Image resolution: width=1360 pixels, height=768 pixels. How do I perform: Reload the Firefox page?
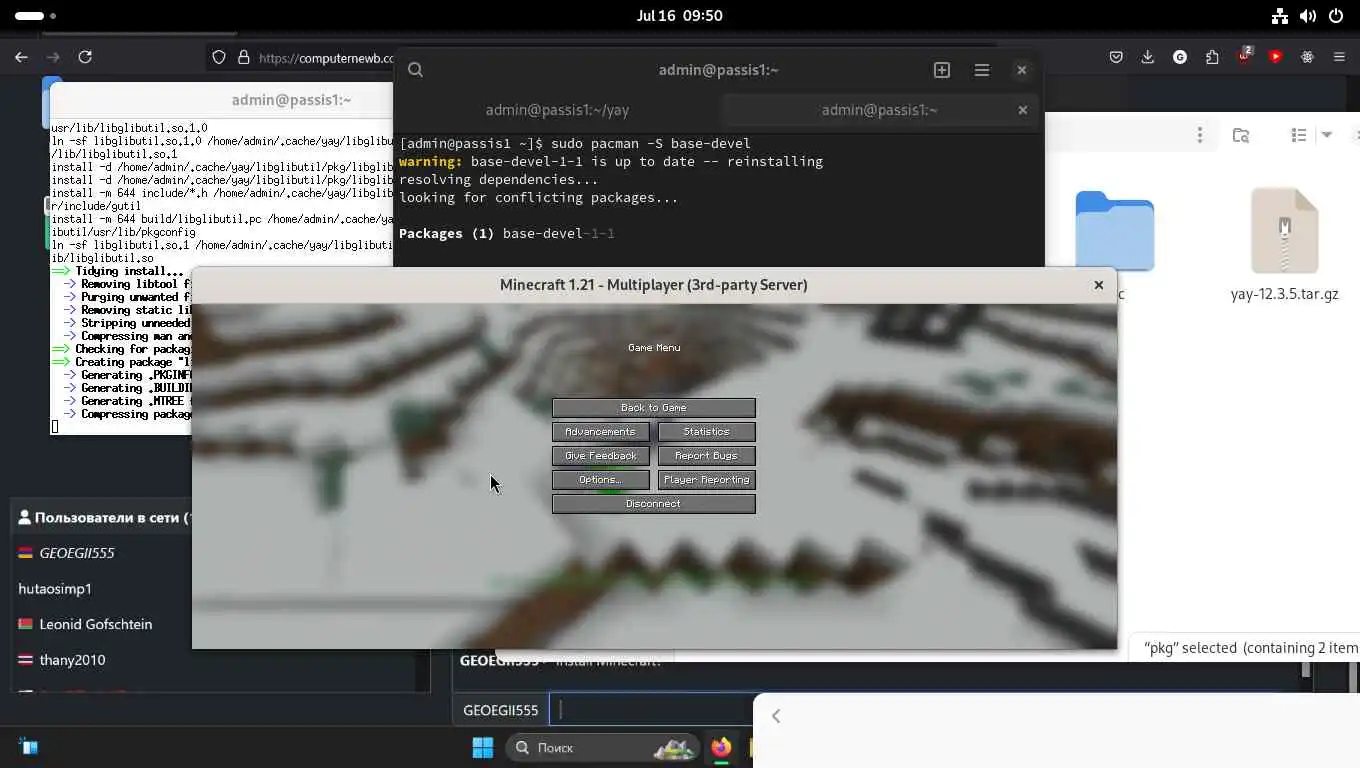[85, 57]
